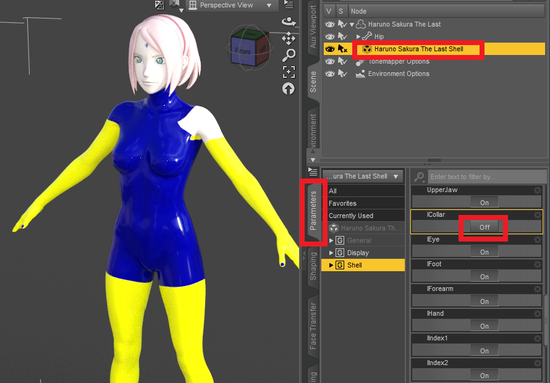
Task: Click the gear icon for lEye
Action: pos(537,240)
